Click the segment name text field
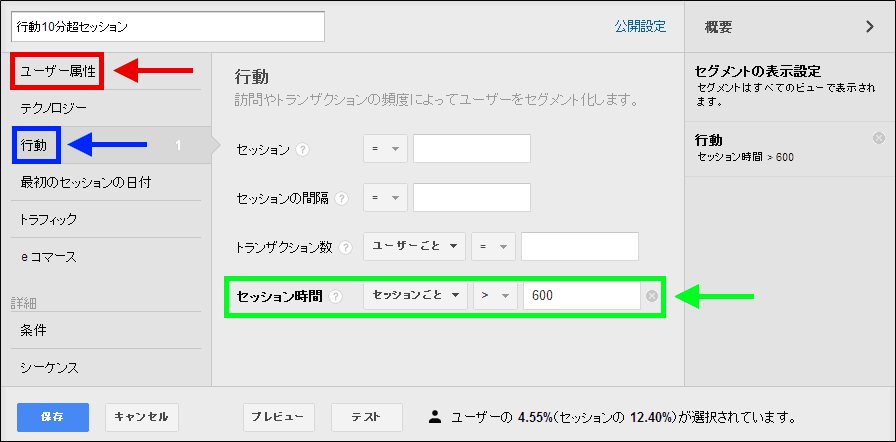The width and height of the screenshot is (896, 442). [168, 27]
